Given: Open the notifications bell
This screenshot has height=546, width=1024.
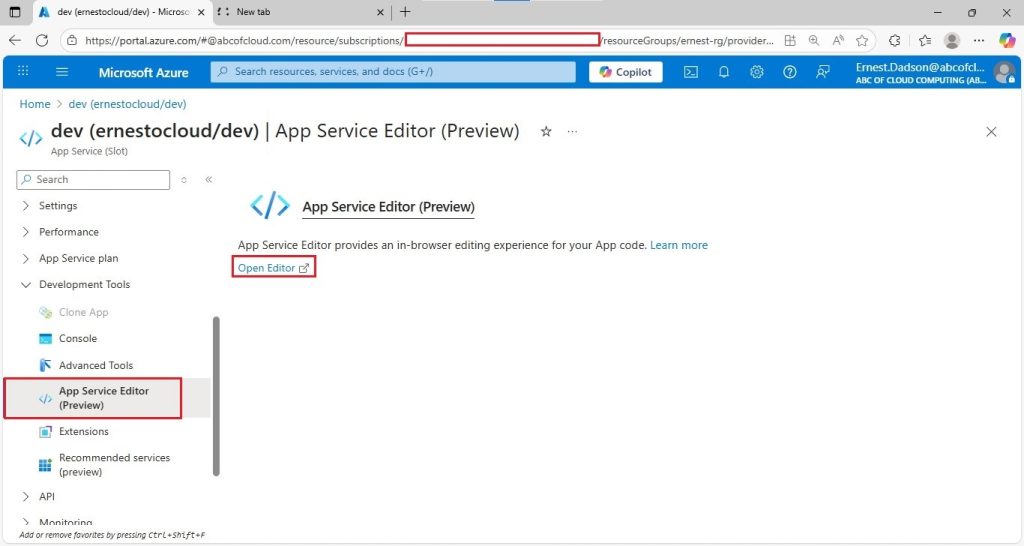Looking at the screenshot, I should (x=724, y=72).
